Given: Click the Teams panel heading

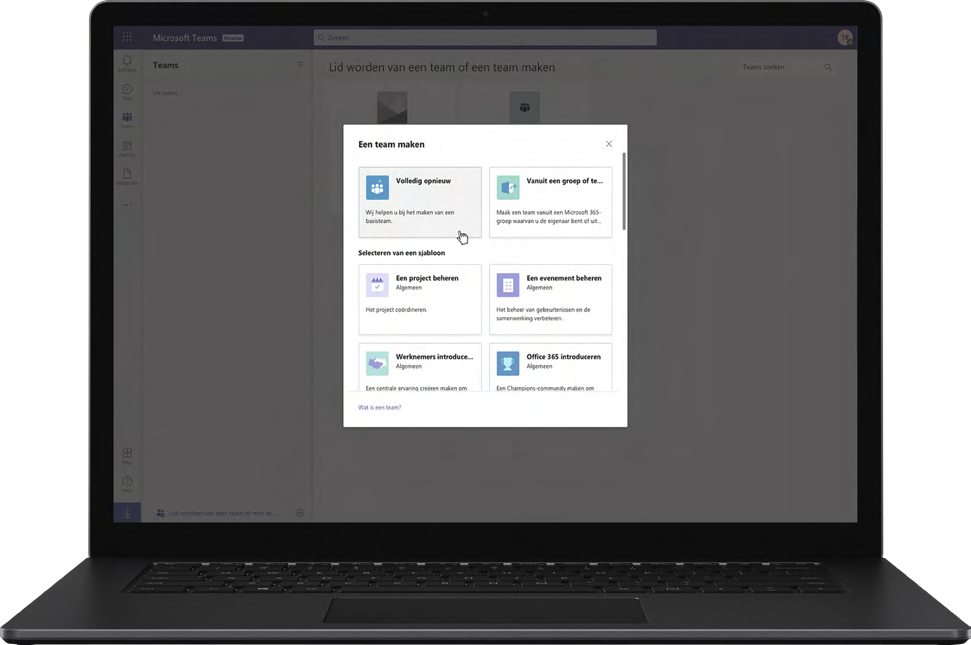Looking at the screenshot, I should (x=165, y=65).
